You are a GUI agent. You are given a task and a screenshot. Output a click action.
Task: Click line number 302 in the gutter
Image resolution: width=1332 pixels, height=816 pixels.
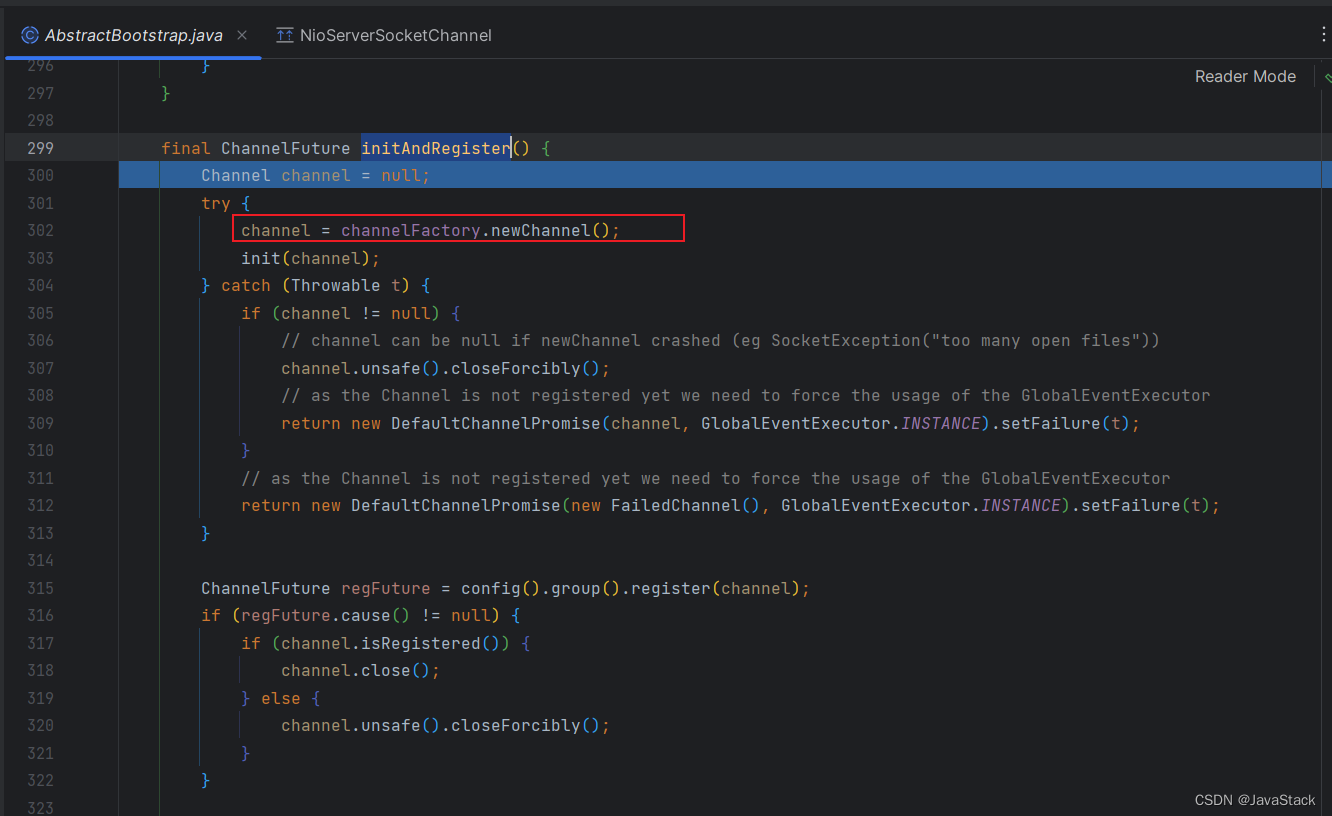click(41, 230)
